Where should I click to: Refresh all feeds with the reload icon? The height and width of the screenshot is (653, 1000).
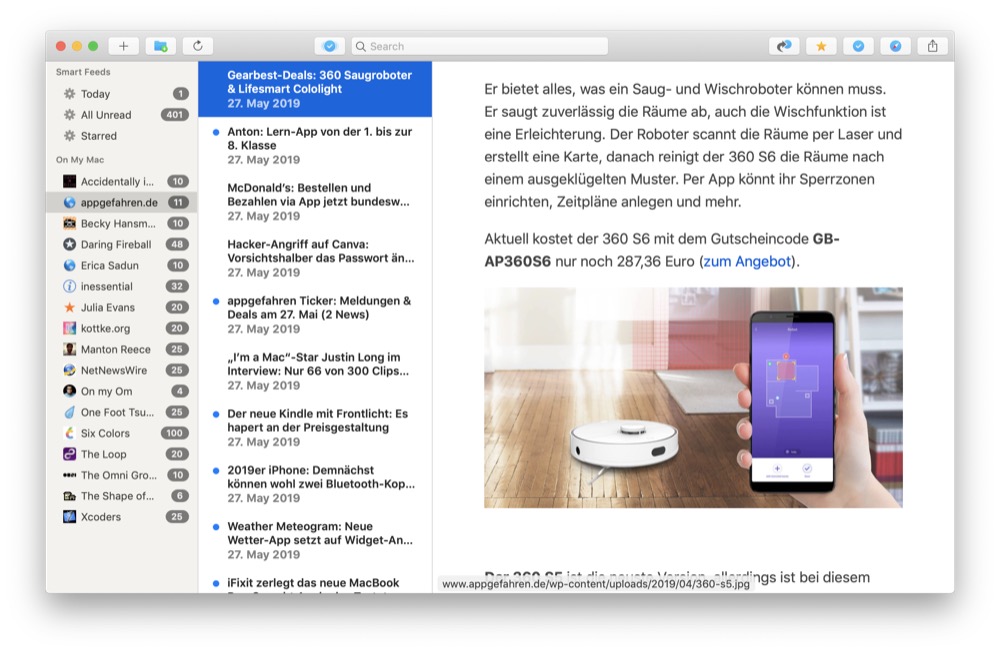pos(197,46)
